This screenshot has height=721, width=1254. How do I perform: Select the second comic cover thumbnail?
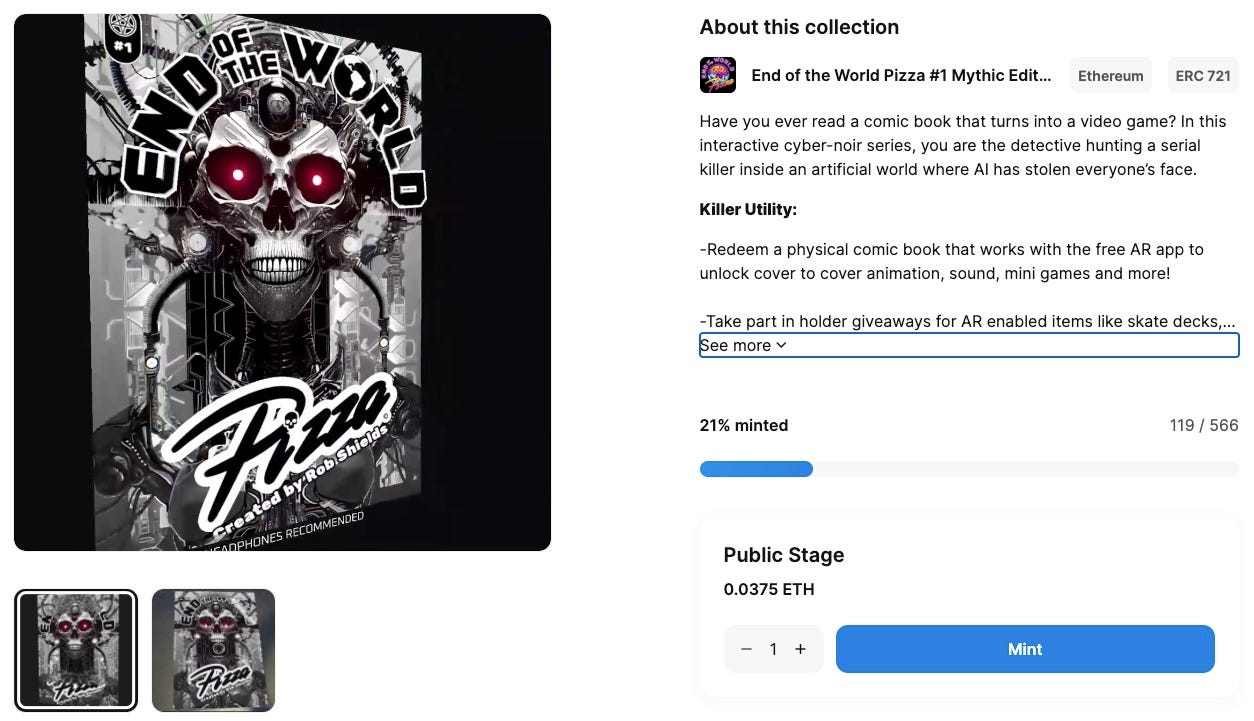click(213, 650)
